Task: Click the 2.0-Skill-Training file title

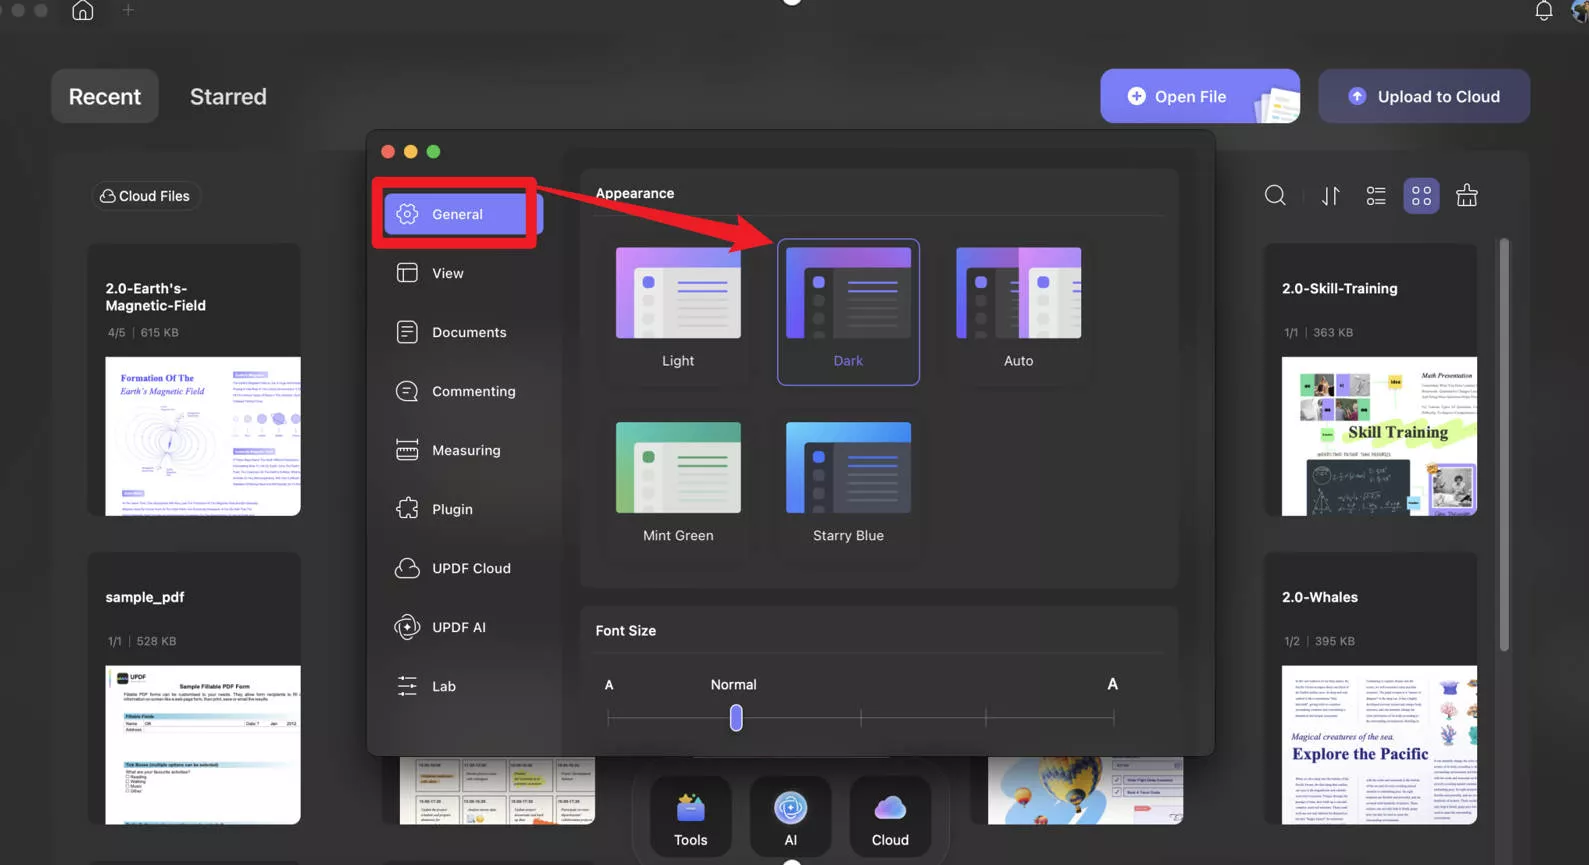Action: pyautogui.click(x=1340, y=288)
